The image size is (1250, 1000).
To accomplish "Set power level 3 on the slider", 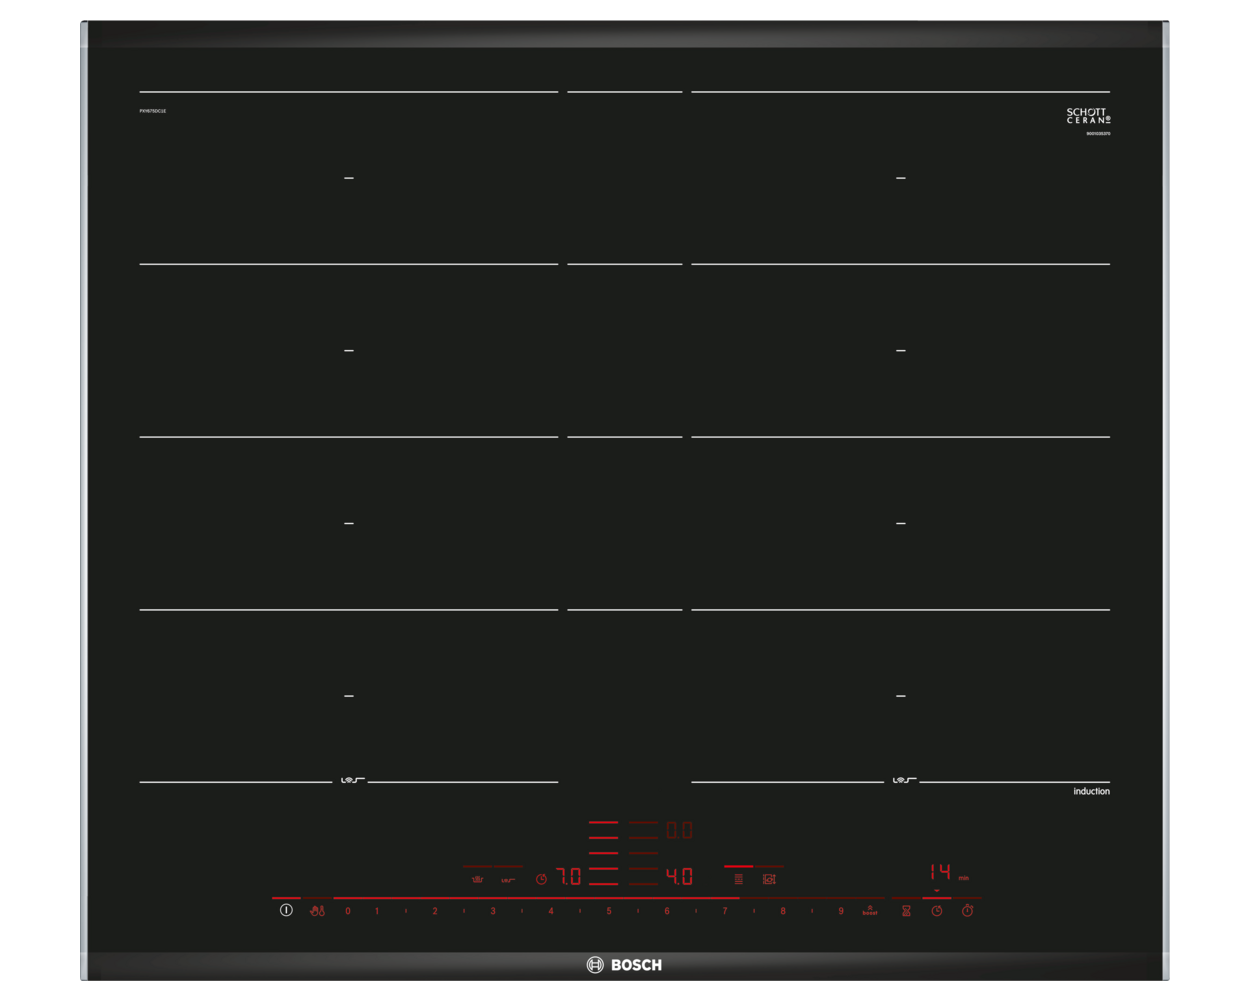I will [493, 911].
